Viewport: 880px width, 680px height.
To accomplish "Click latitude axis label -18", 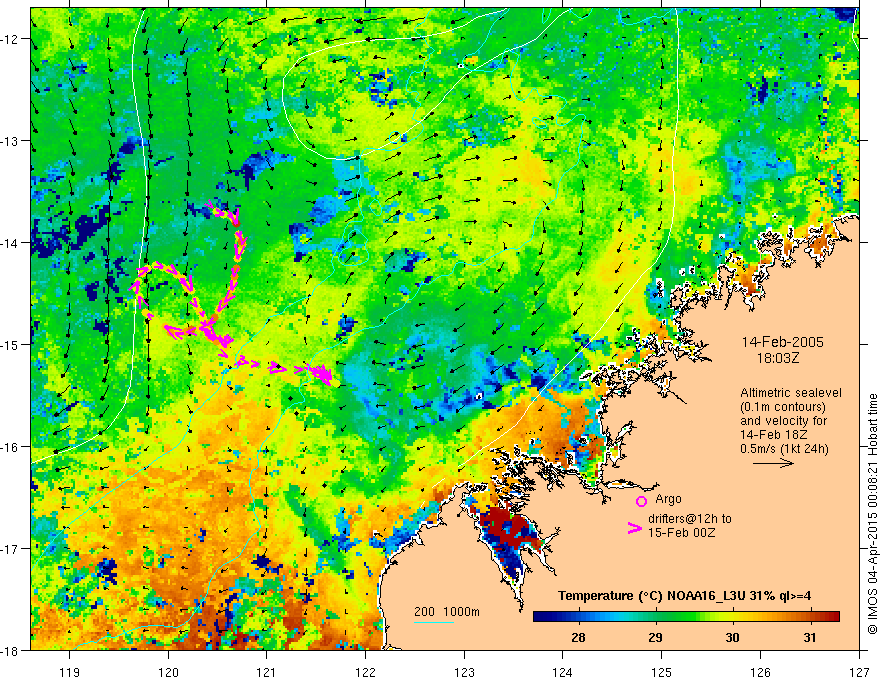I will tap(11, 650).
